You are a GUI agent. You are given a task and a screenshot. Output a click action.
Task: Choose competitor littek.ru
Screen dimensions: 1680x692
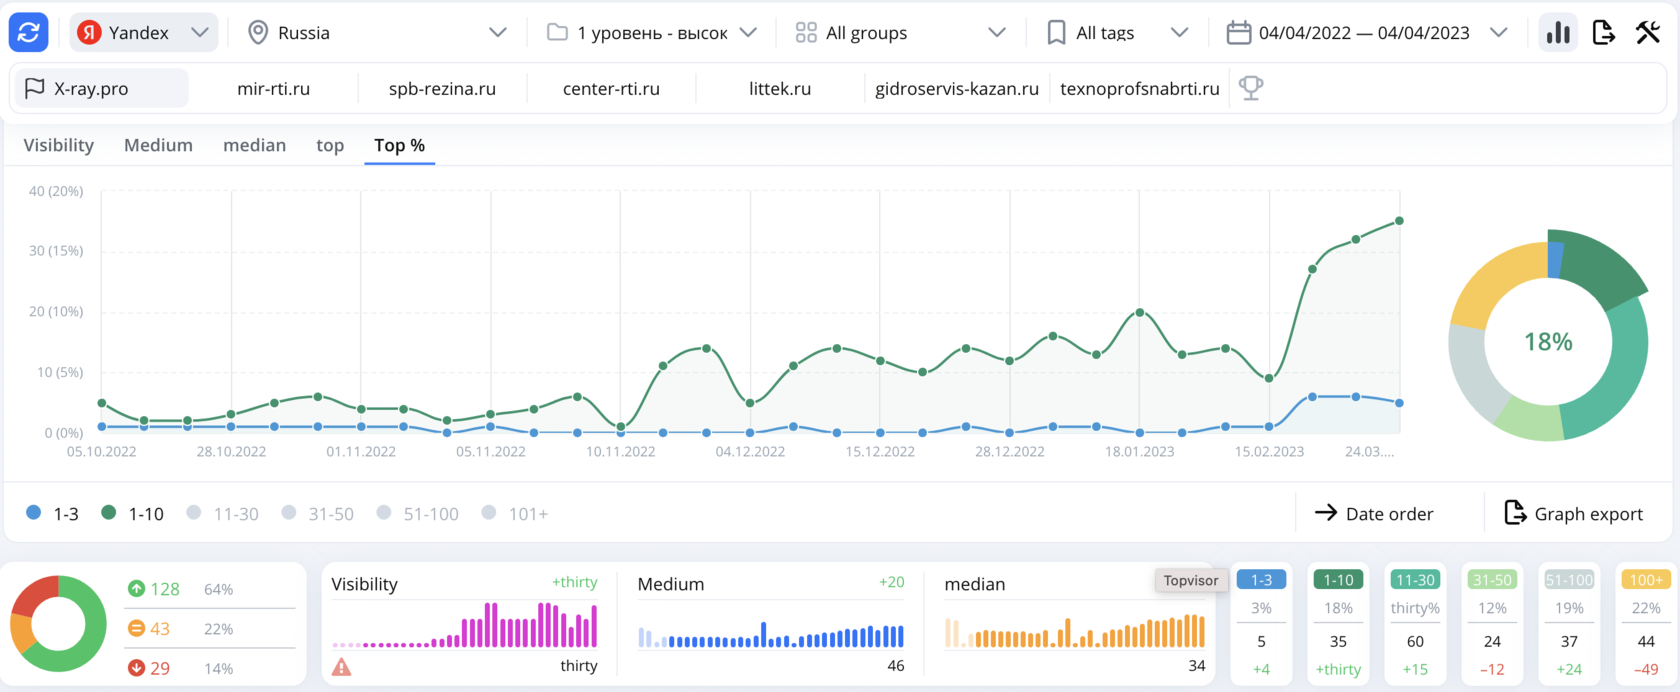click(780, 88)
